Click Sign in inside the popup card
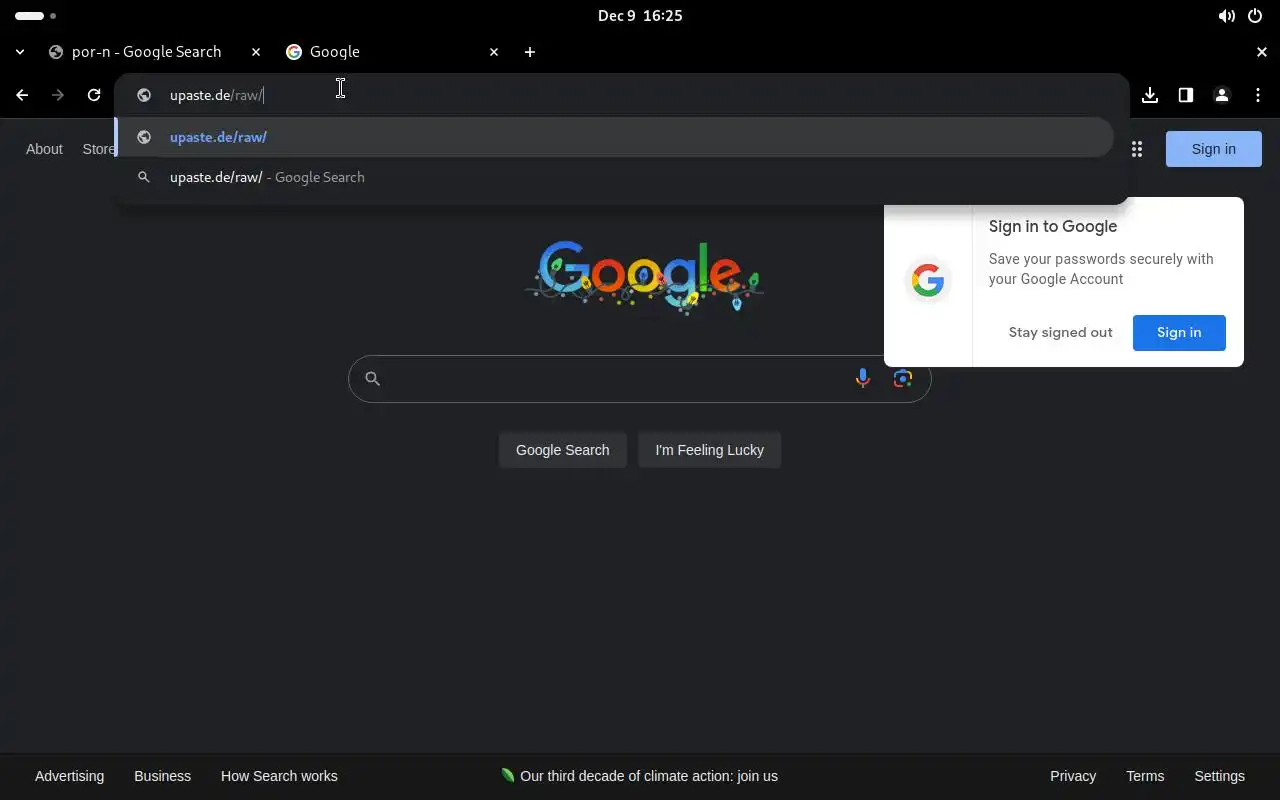Viewport: 1280px width, 800px height. coord(1179,333)
